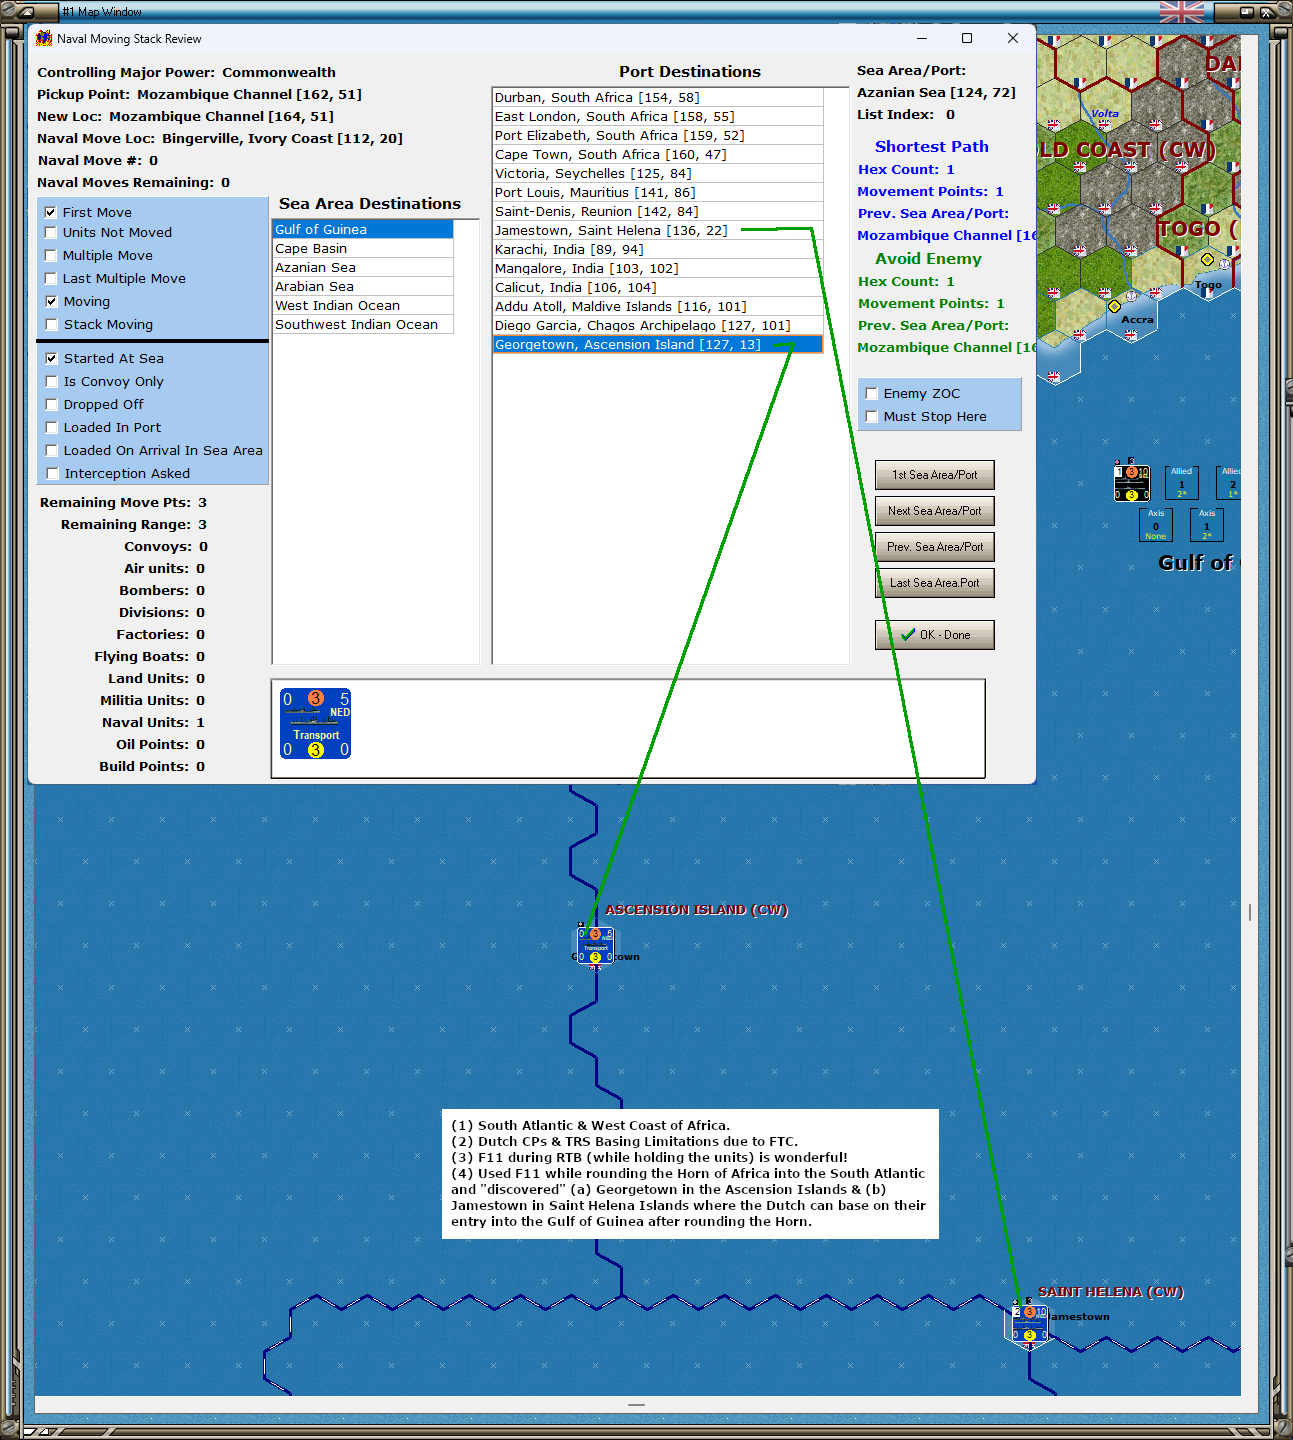This screenshot has height=1440, width=1293.
Task: Click the transport counter at Saint Helena
Action: pyautogui.click(x=1029, y=1323)
